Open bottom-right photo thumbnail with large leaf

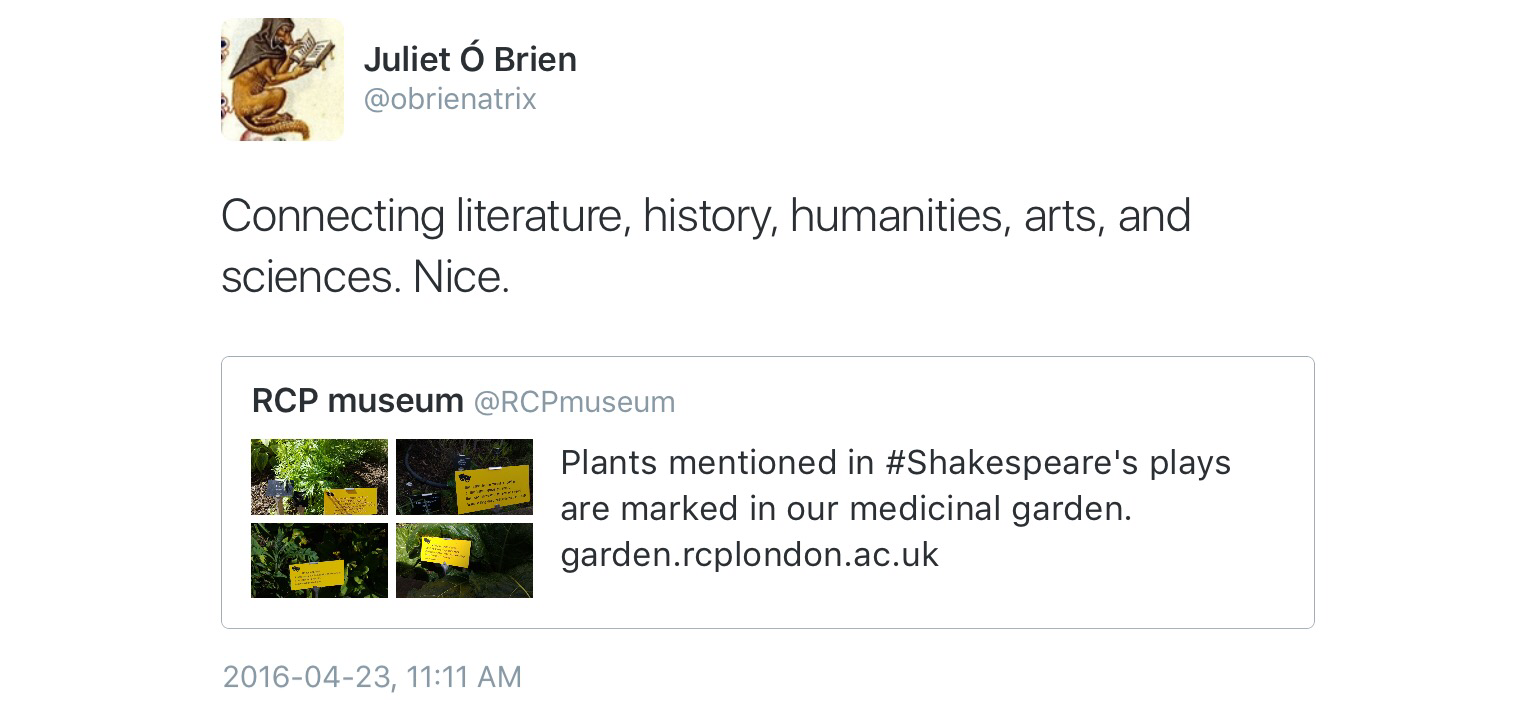coord(464,561)
